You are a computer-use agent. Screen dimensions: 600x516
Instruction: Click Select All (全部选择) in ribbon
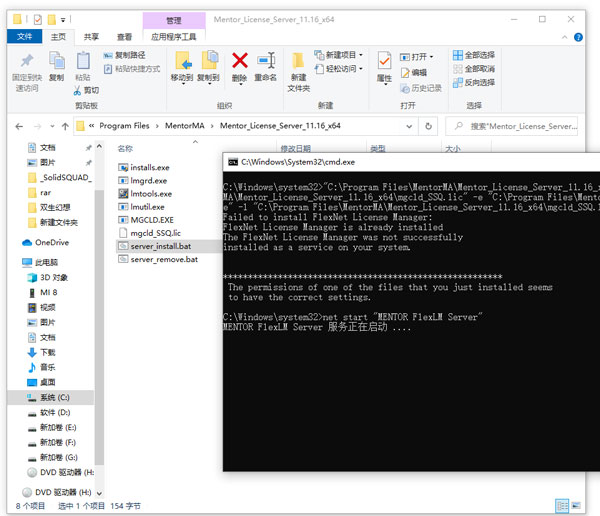pos(473,55)
